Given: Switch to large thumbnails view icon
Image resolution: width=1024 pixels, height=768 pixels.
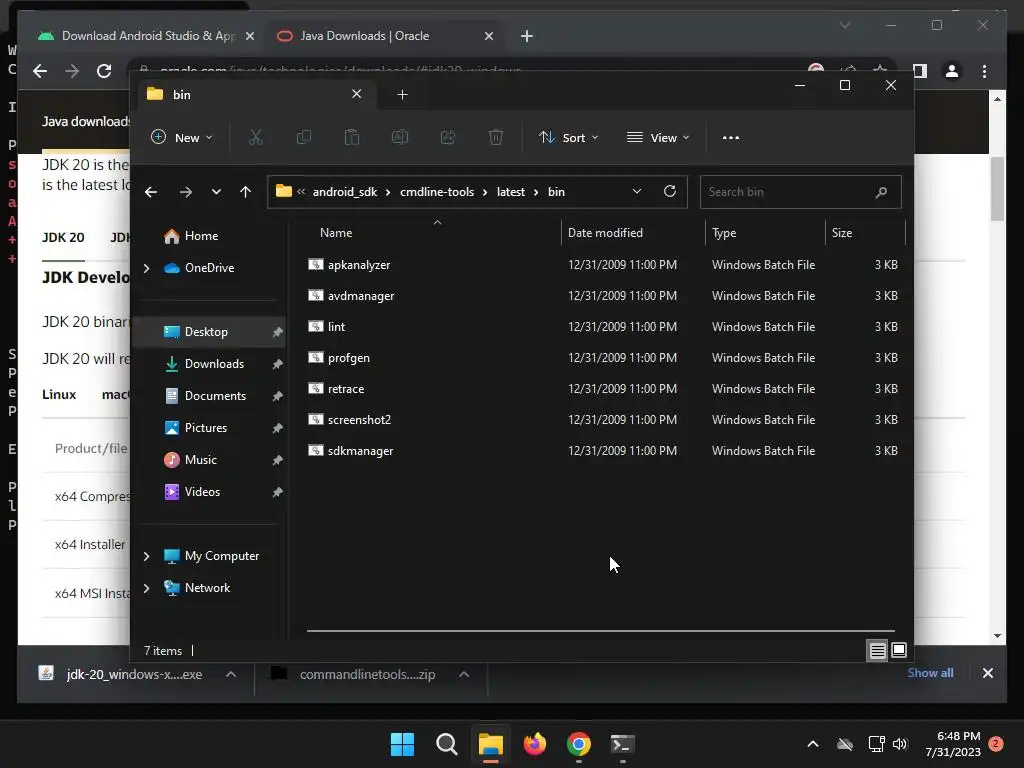Looking at the screenshot, I should (x=899, y=650).
